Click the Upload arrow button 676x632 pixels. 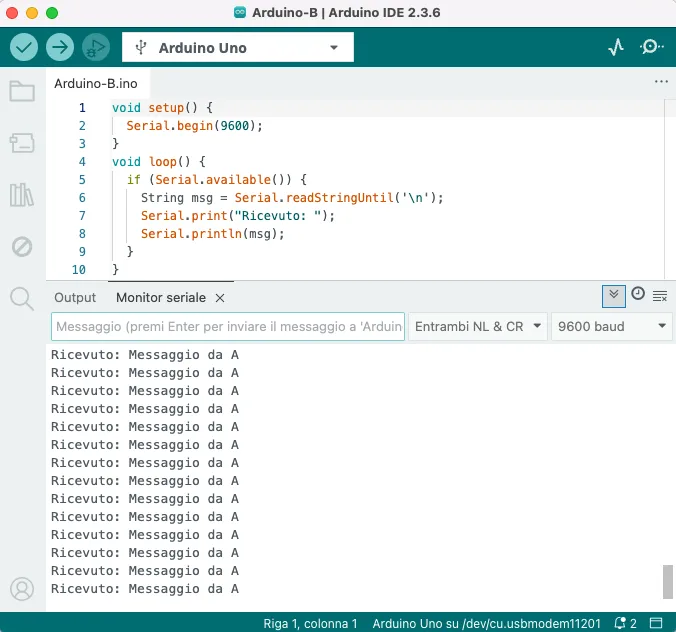[60, 47]
